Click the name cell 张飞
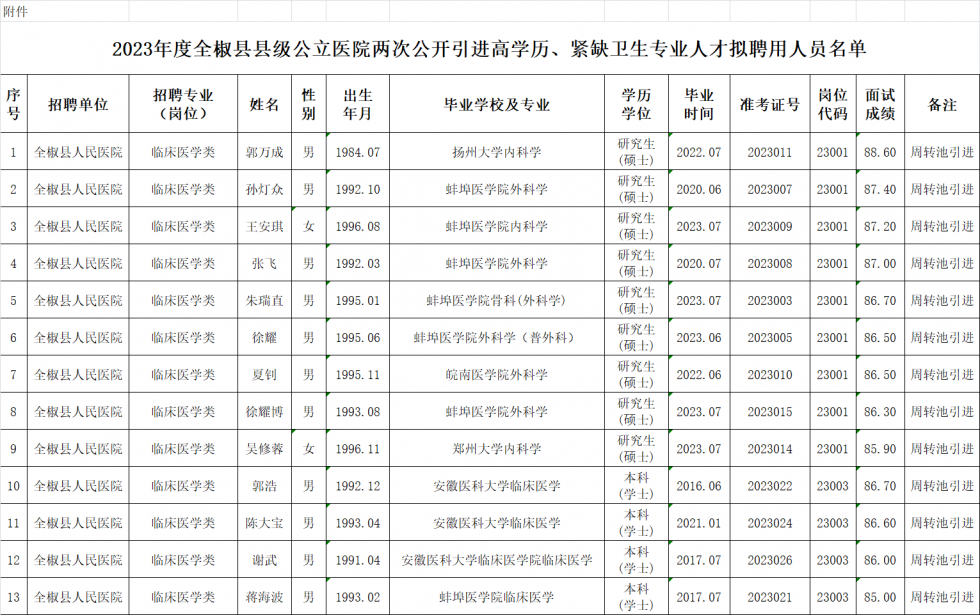 coord(264,263)
